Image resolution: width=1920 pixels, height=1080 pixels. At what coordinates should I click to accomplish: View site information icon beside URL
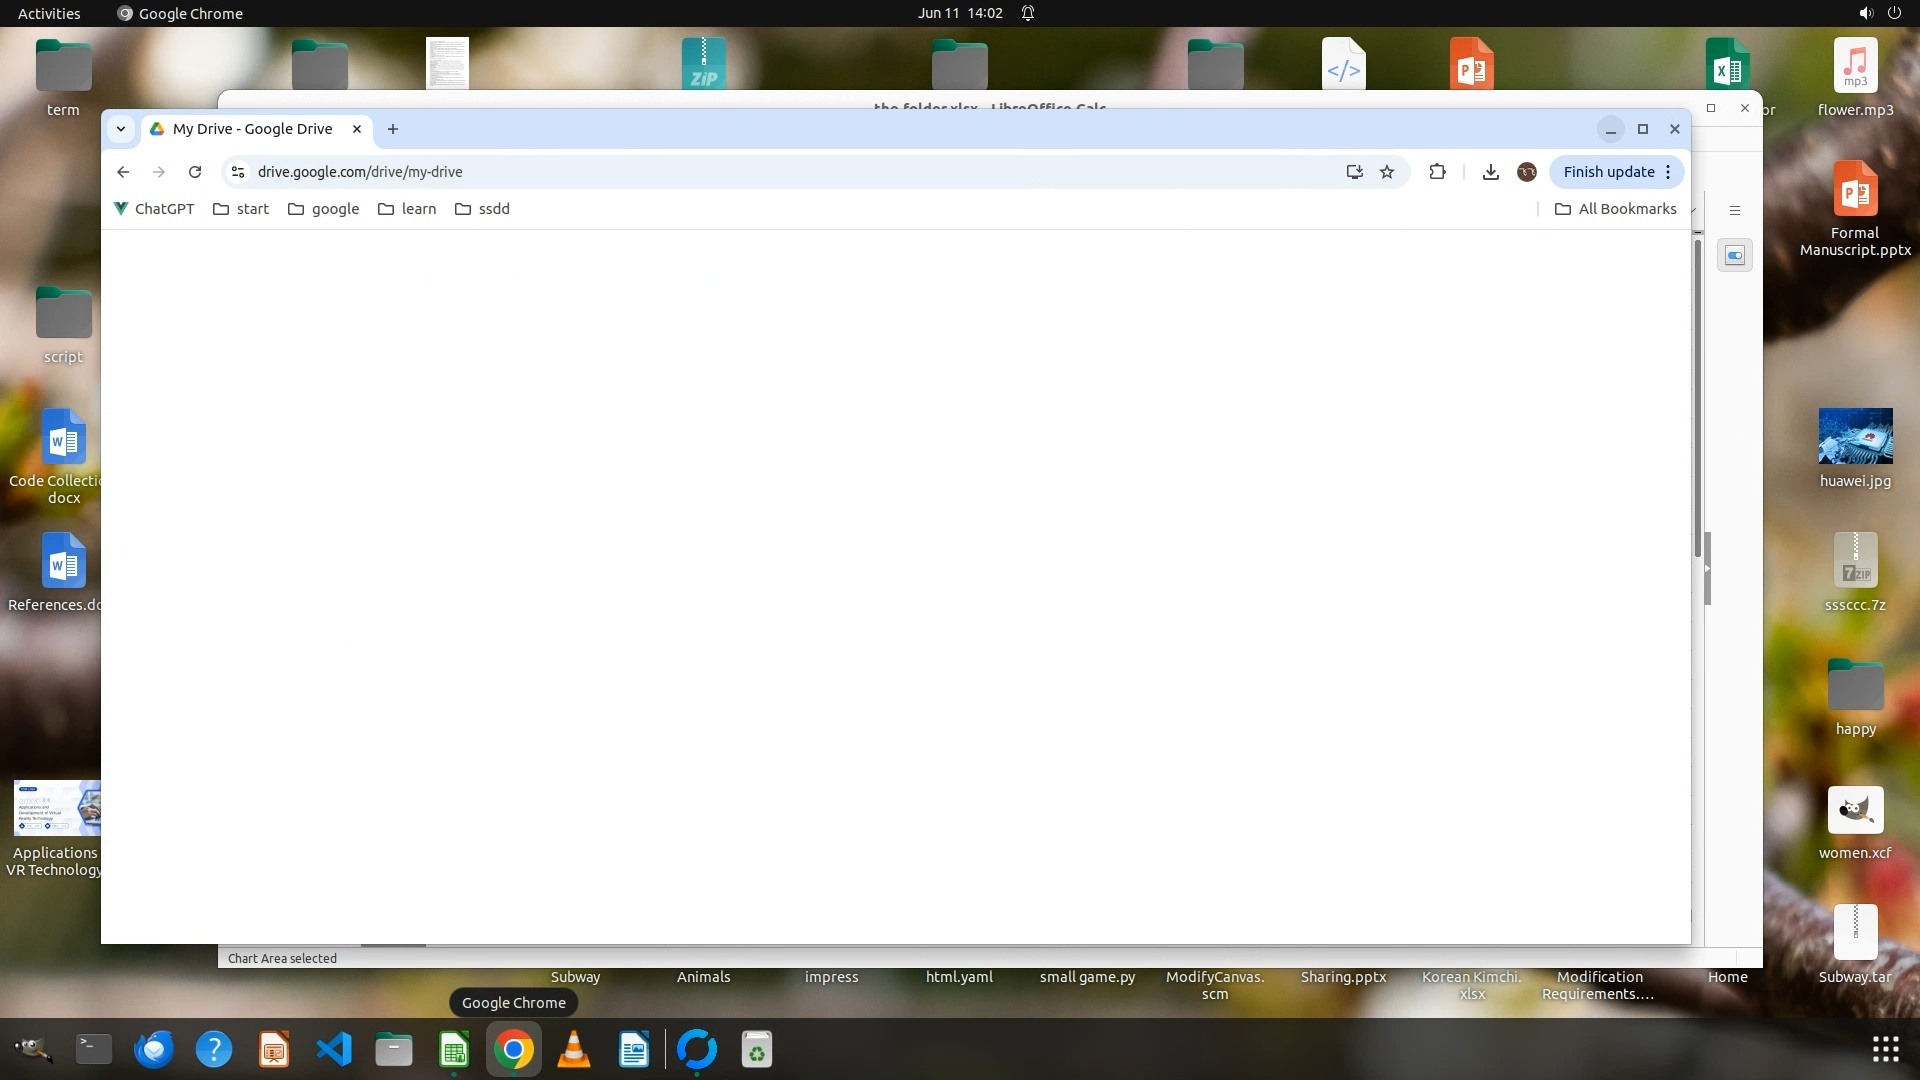(238, 172)
